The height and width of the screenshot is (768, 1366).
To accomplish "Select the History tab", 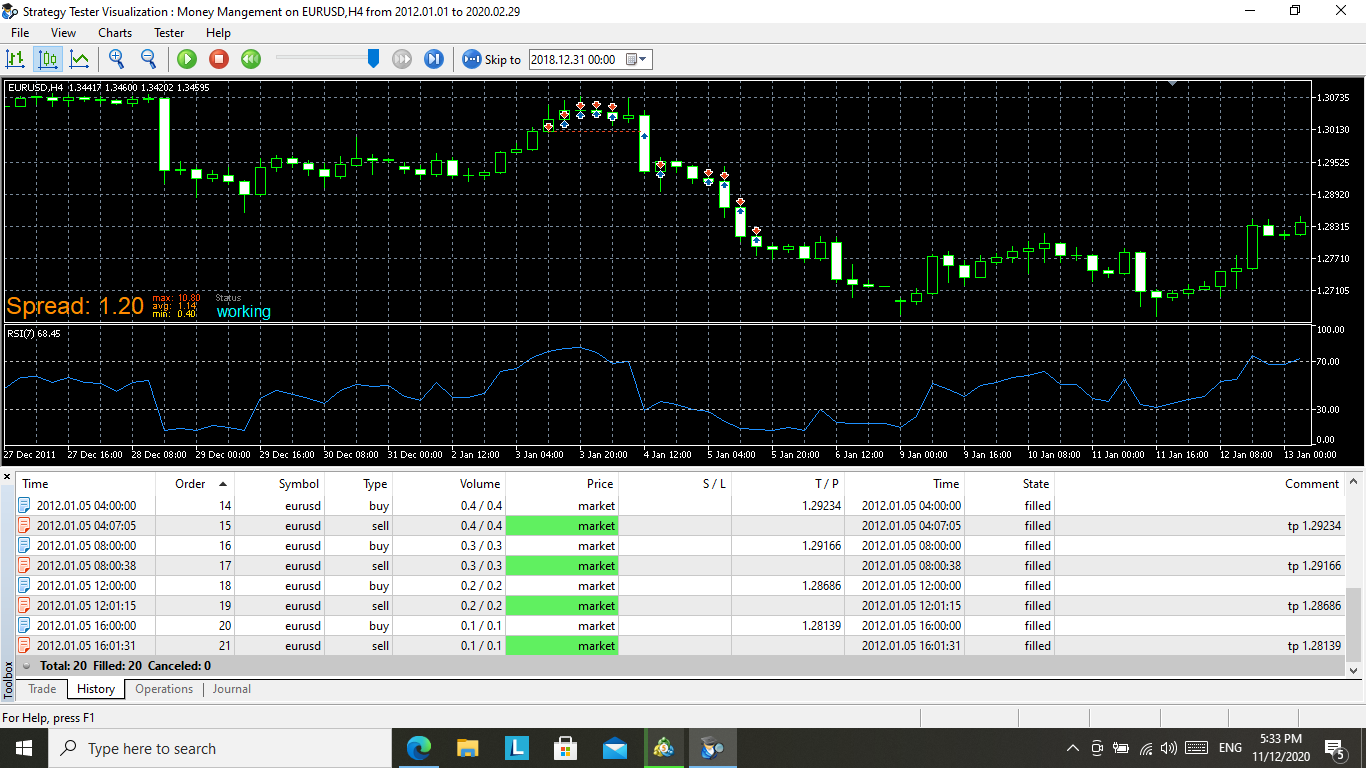I will coord(96,689).
